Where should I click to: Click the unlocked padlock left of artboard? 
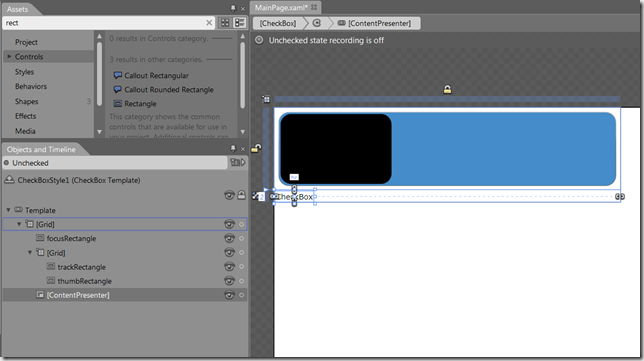pos(256,148)
